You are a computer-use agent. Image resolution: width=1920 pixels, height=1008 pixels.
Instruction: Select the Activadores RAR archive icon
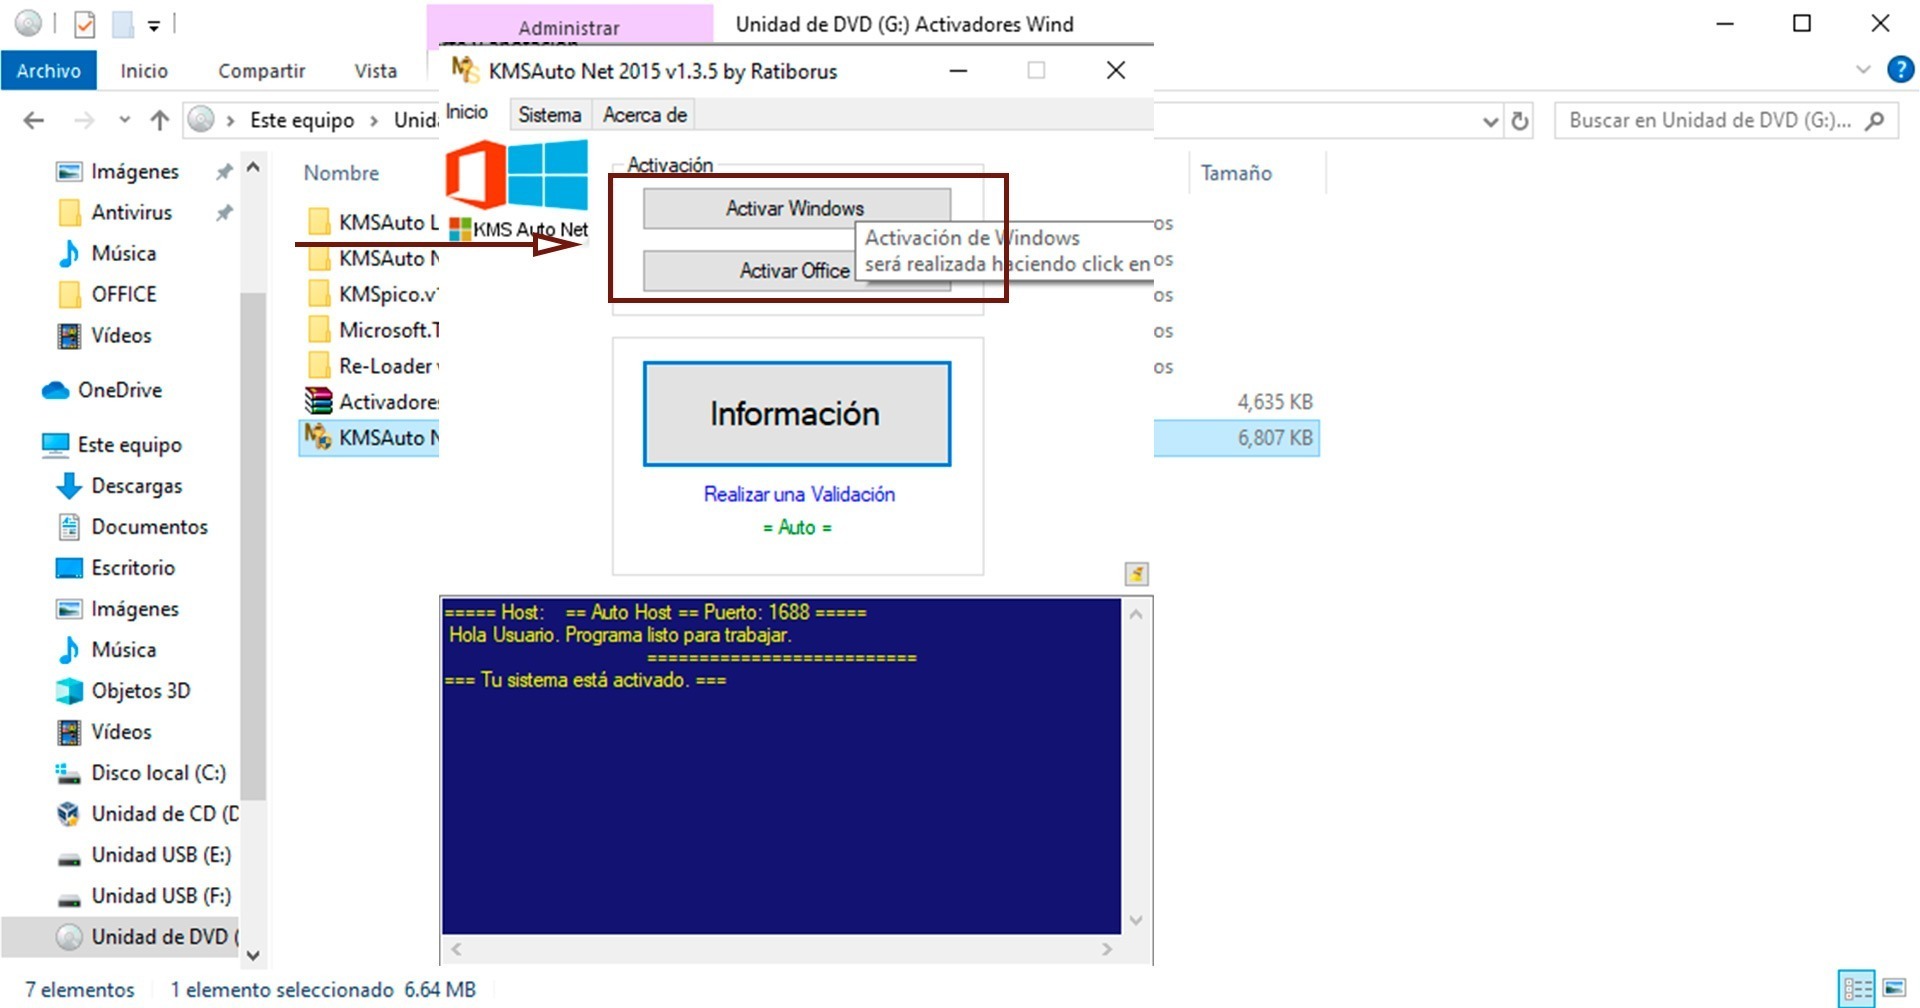tap(318, 402)
